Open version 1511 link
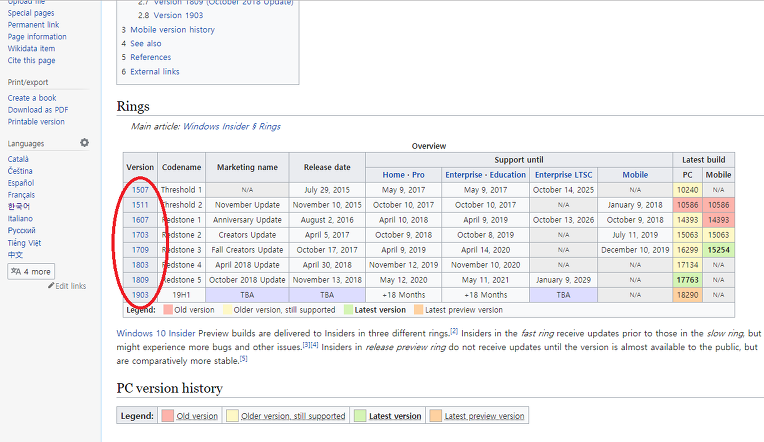Image resolution: width=764 pixels, height=442 pixels. (140, 205)
